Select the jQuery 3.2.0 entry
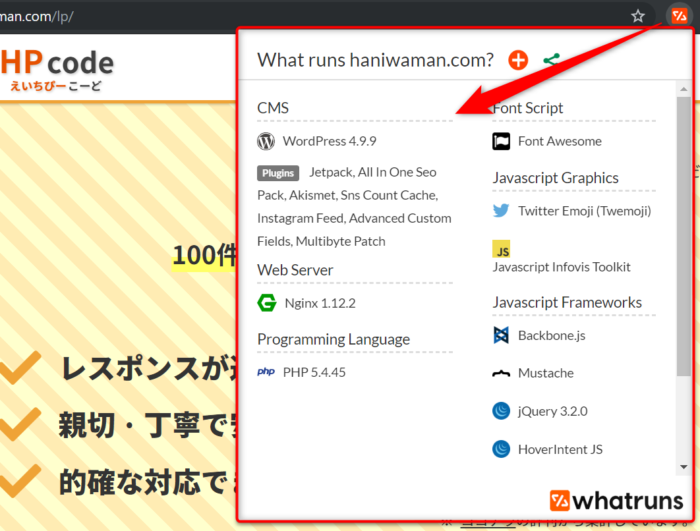 [x=553, y=411]
